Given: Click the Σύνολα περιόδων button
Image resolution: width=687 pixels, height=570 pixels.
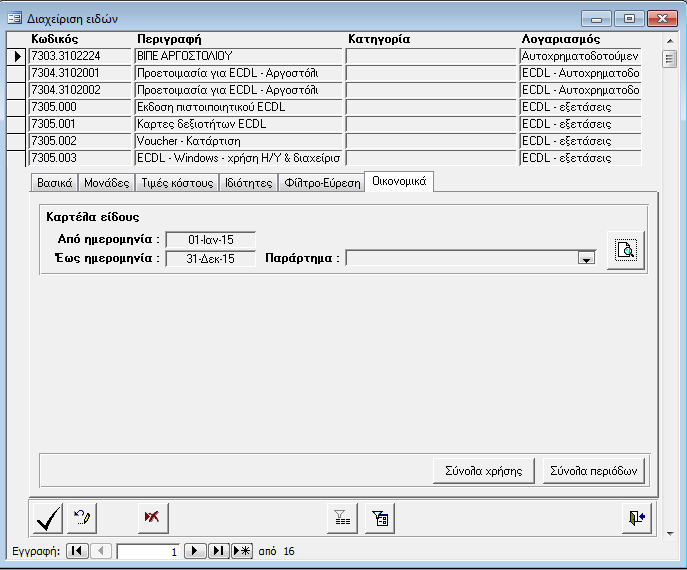Looking at the screenshot, I should (592, 470).
